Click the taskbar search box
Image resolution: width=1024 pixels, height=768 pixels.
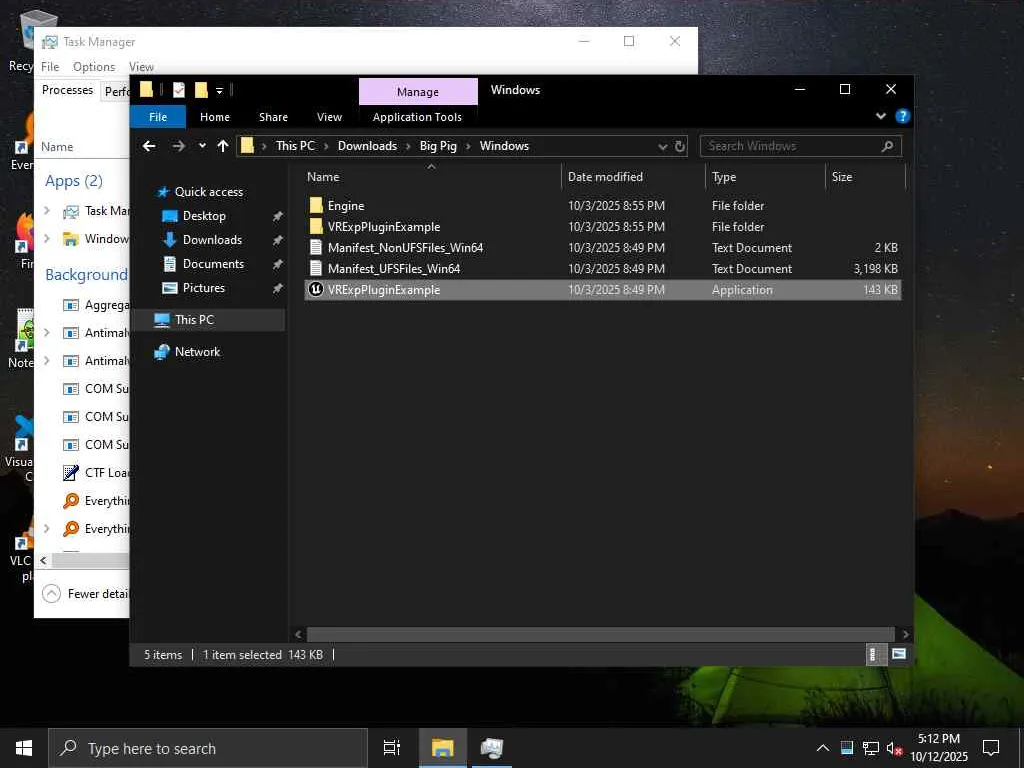tap(208, 748)
